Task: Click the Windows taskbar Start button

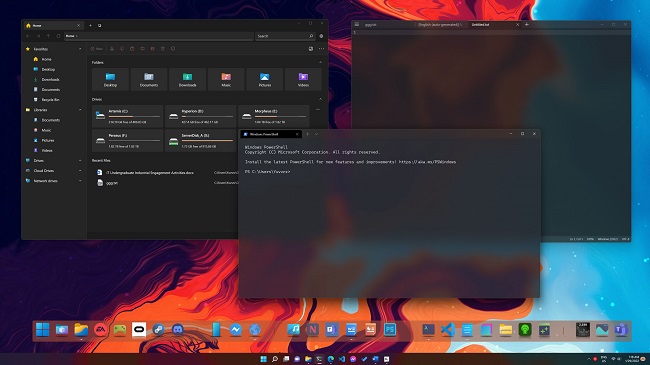Action: (x=263, y=359)
